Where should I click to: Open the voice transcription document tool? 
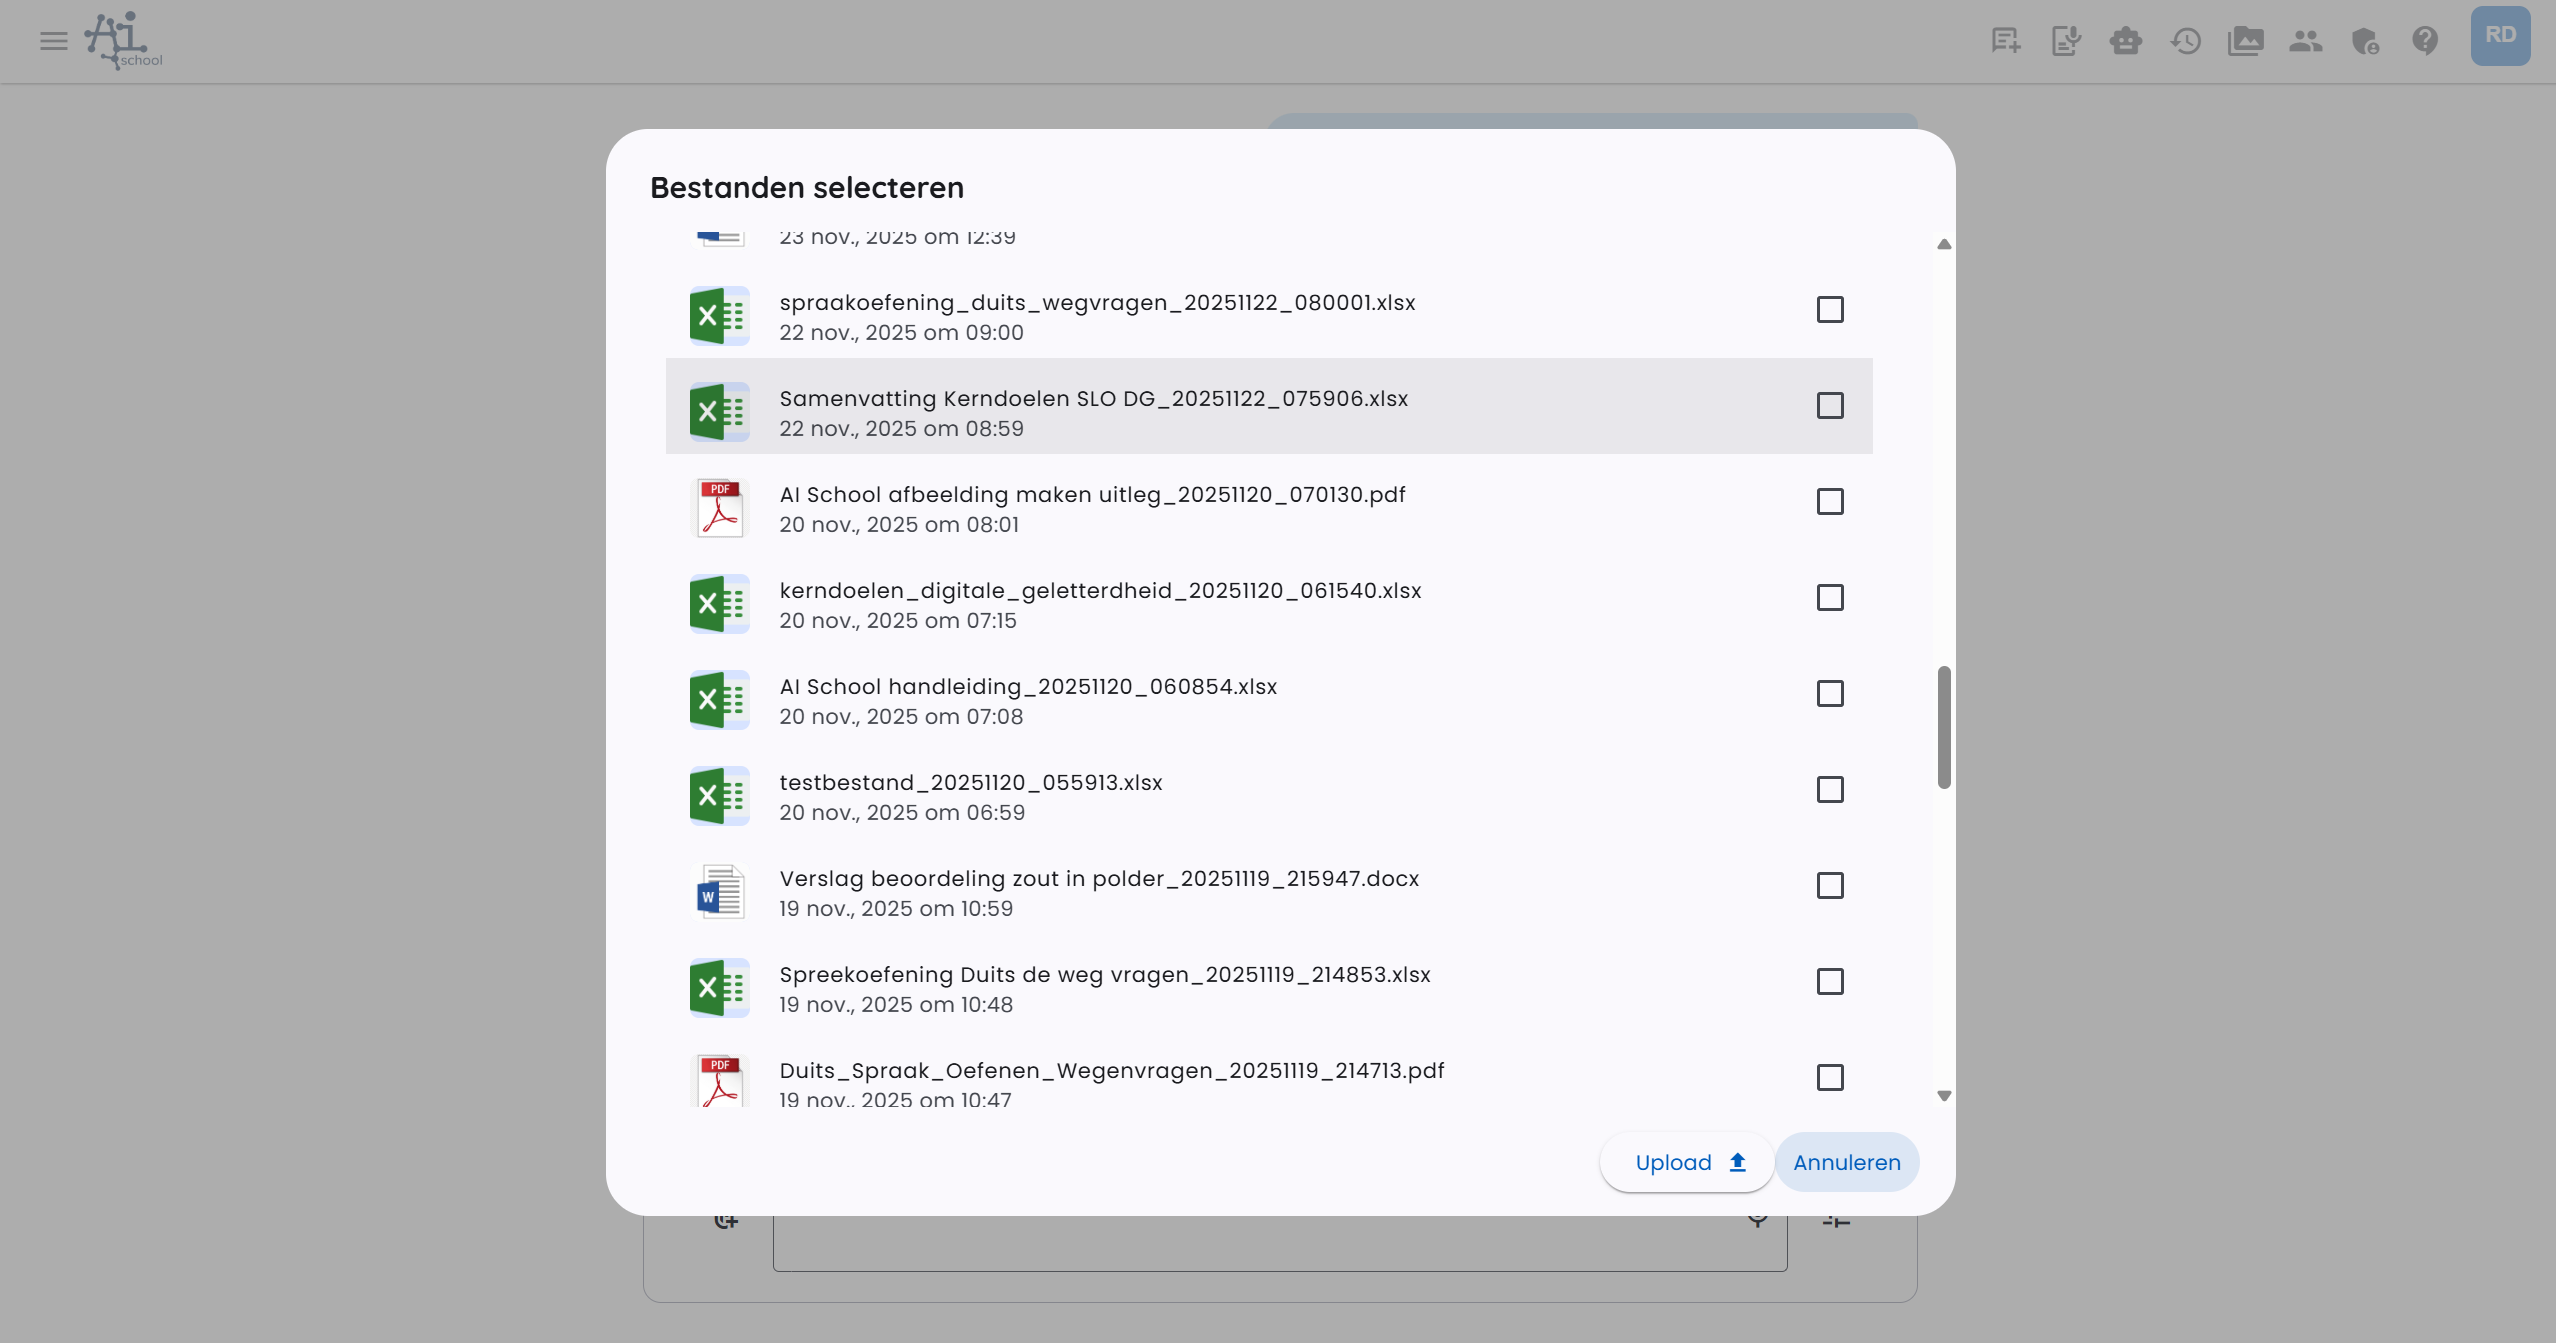click(2066, 40)
